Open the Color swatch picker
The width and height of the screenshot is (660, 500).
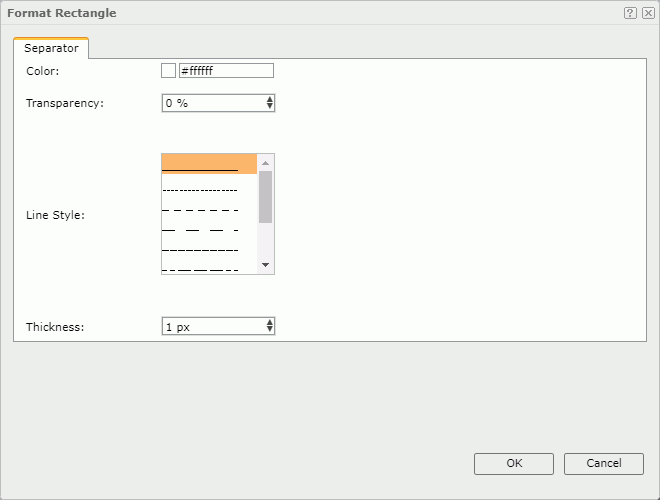pos(168,70)
